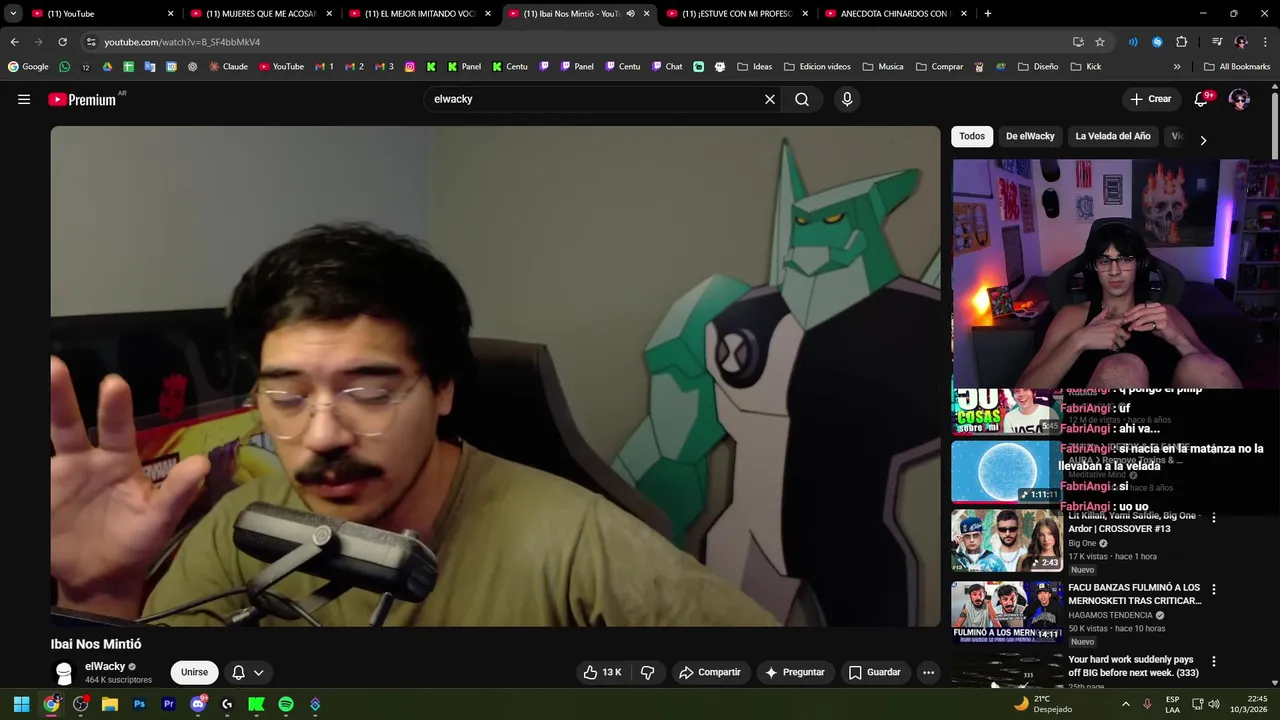
Task: Open Claude bookmark
Action: 228,67
